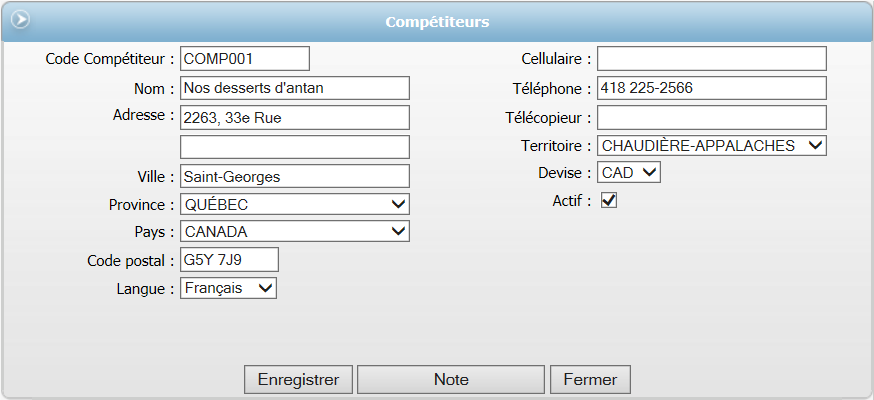Screen dimensions: 874x400
Task: Close the form with the Fermer button
Action: click(x=590, y=380)
